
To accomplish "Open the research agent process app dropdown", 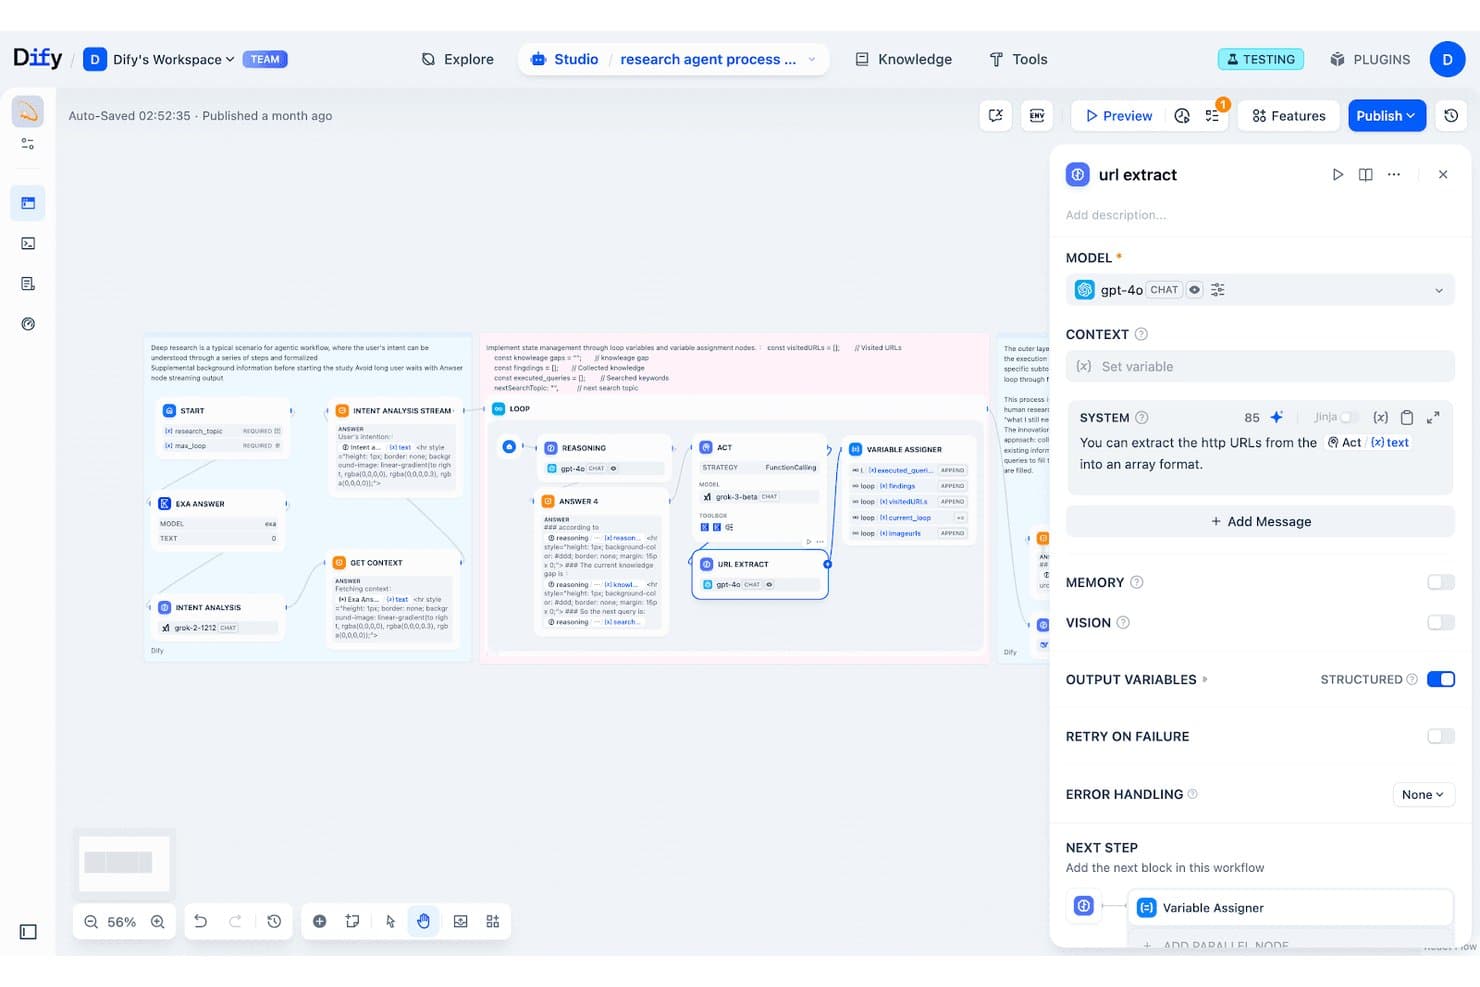I will tap(717, 59).
